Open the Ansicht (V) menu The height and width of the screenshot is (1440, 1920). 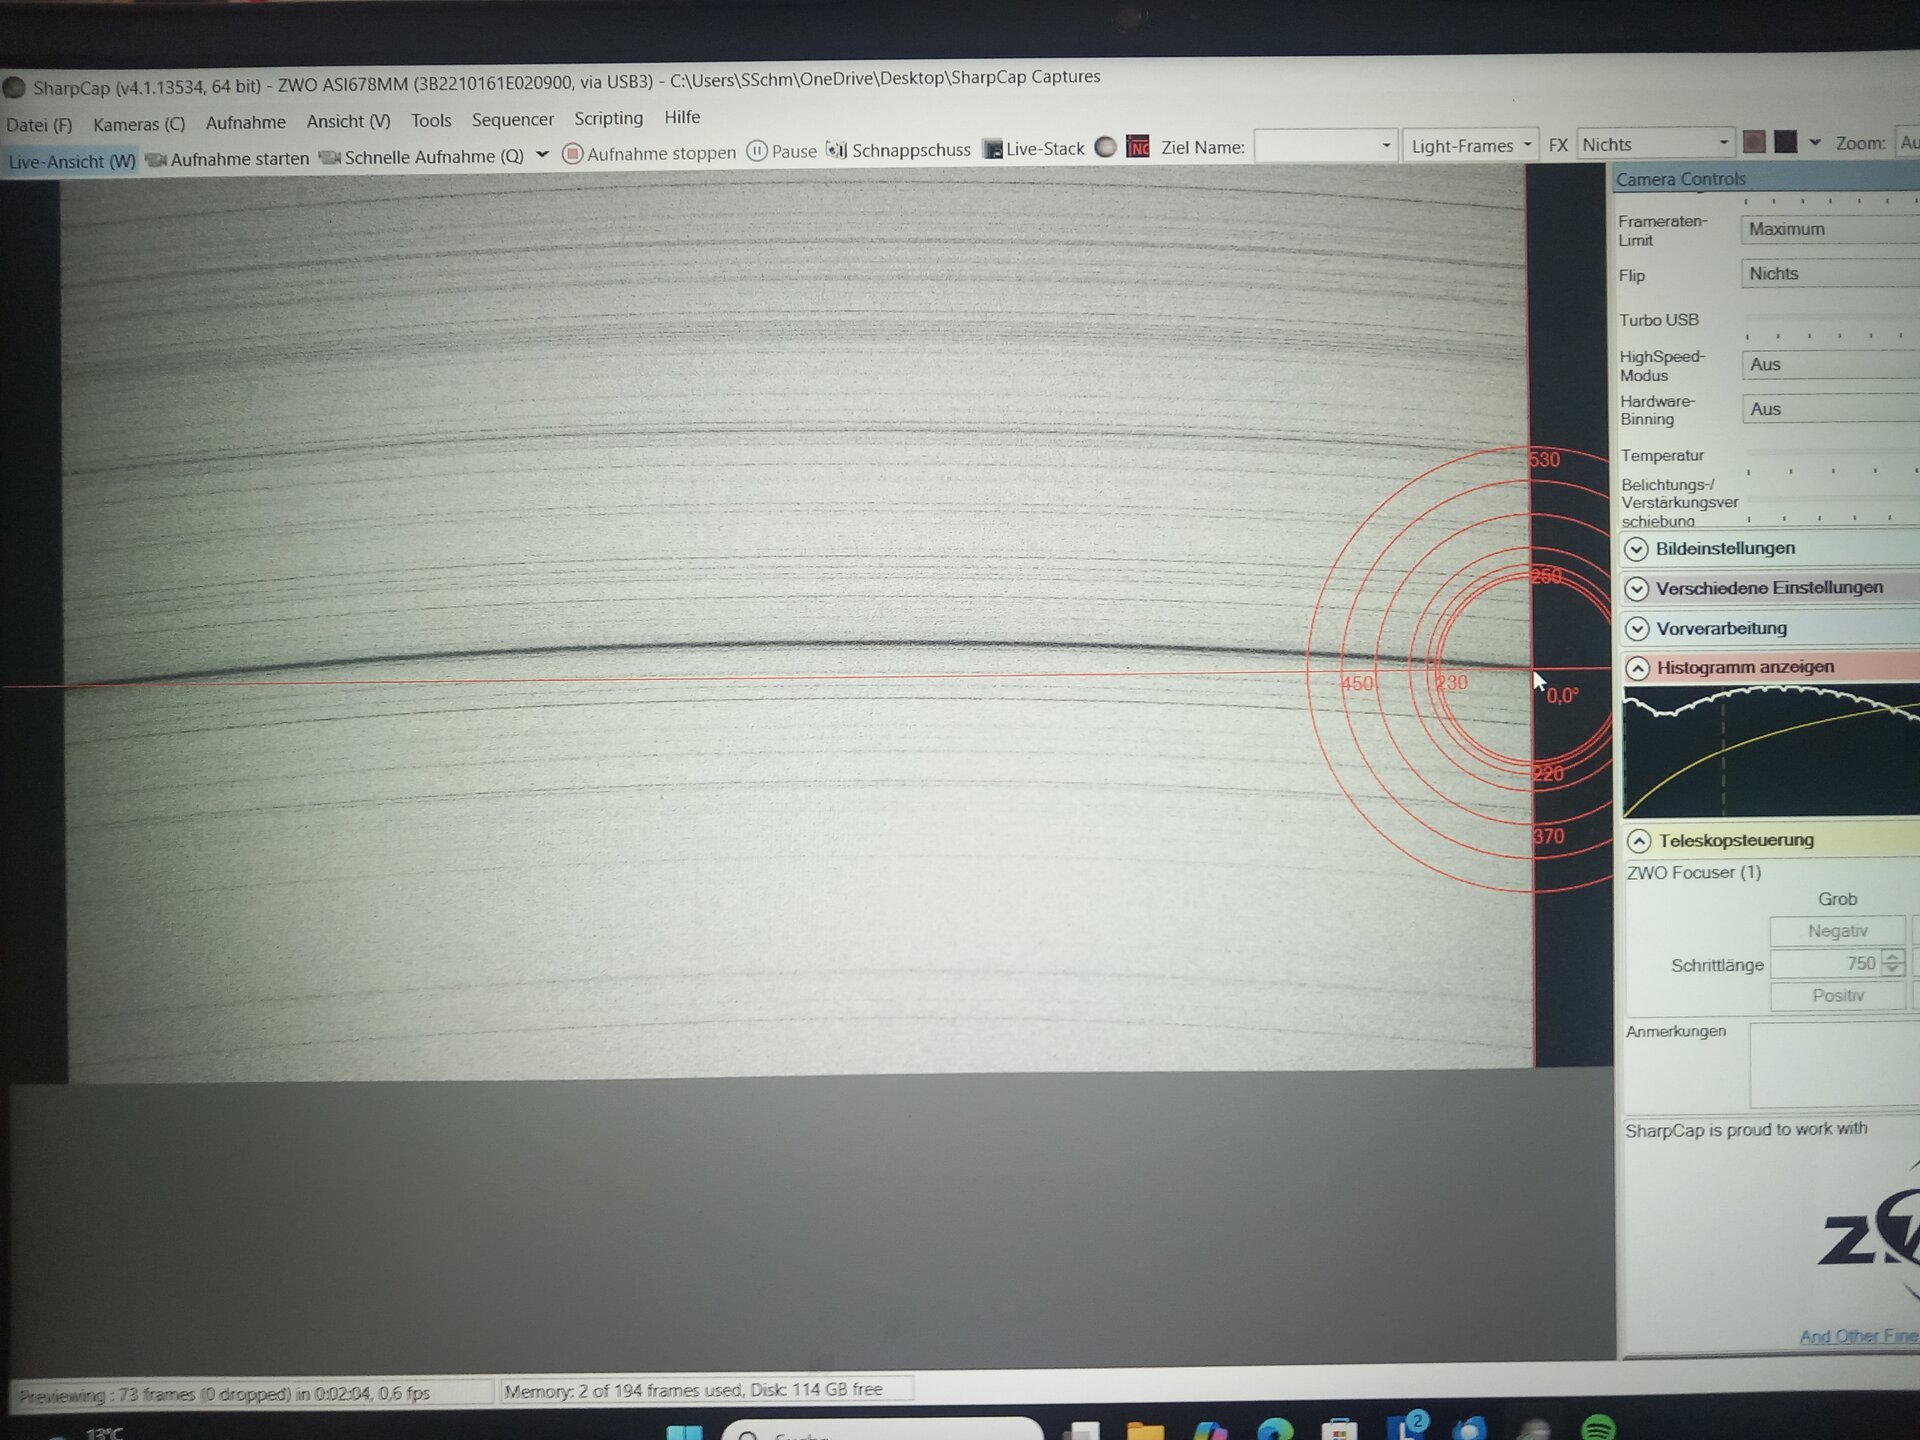348,121
